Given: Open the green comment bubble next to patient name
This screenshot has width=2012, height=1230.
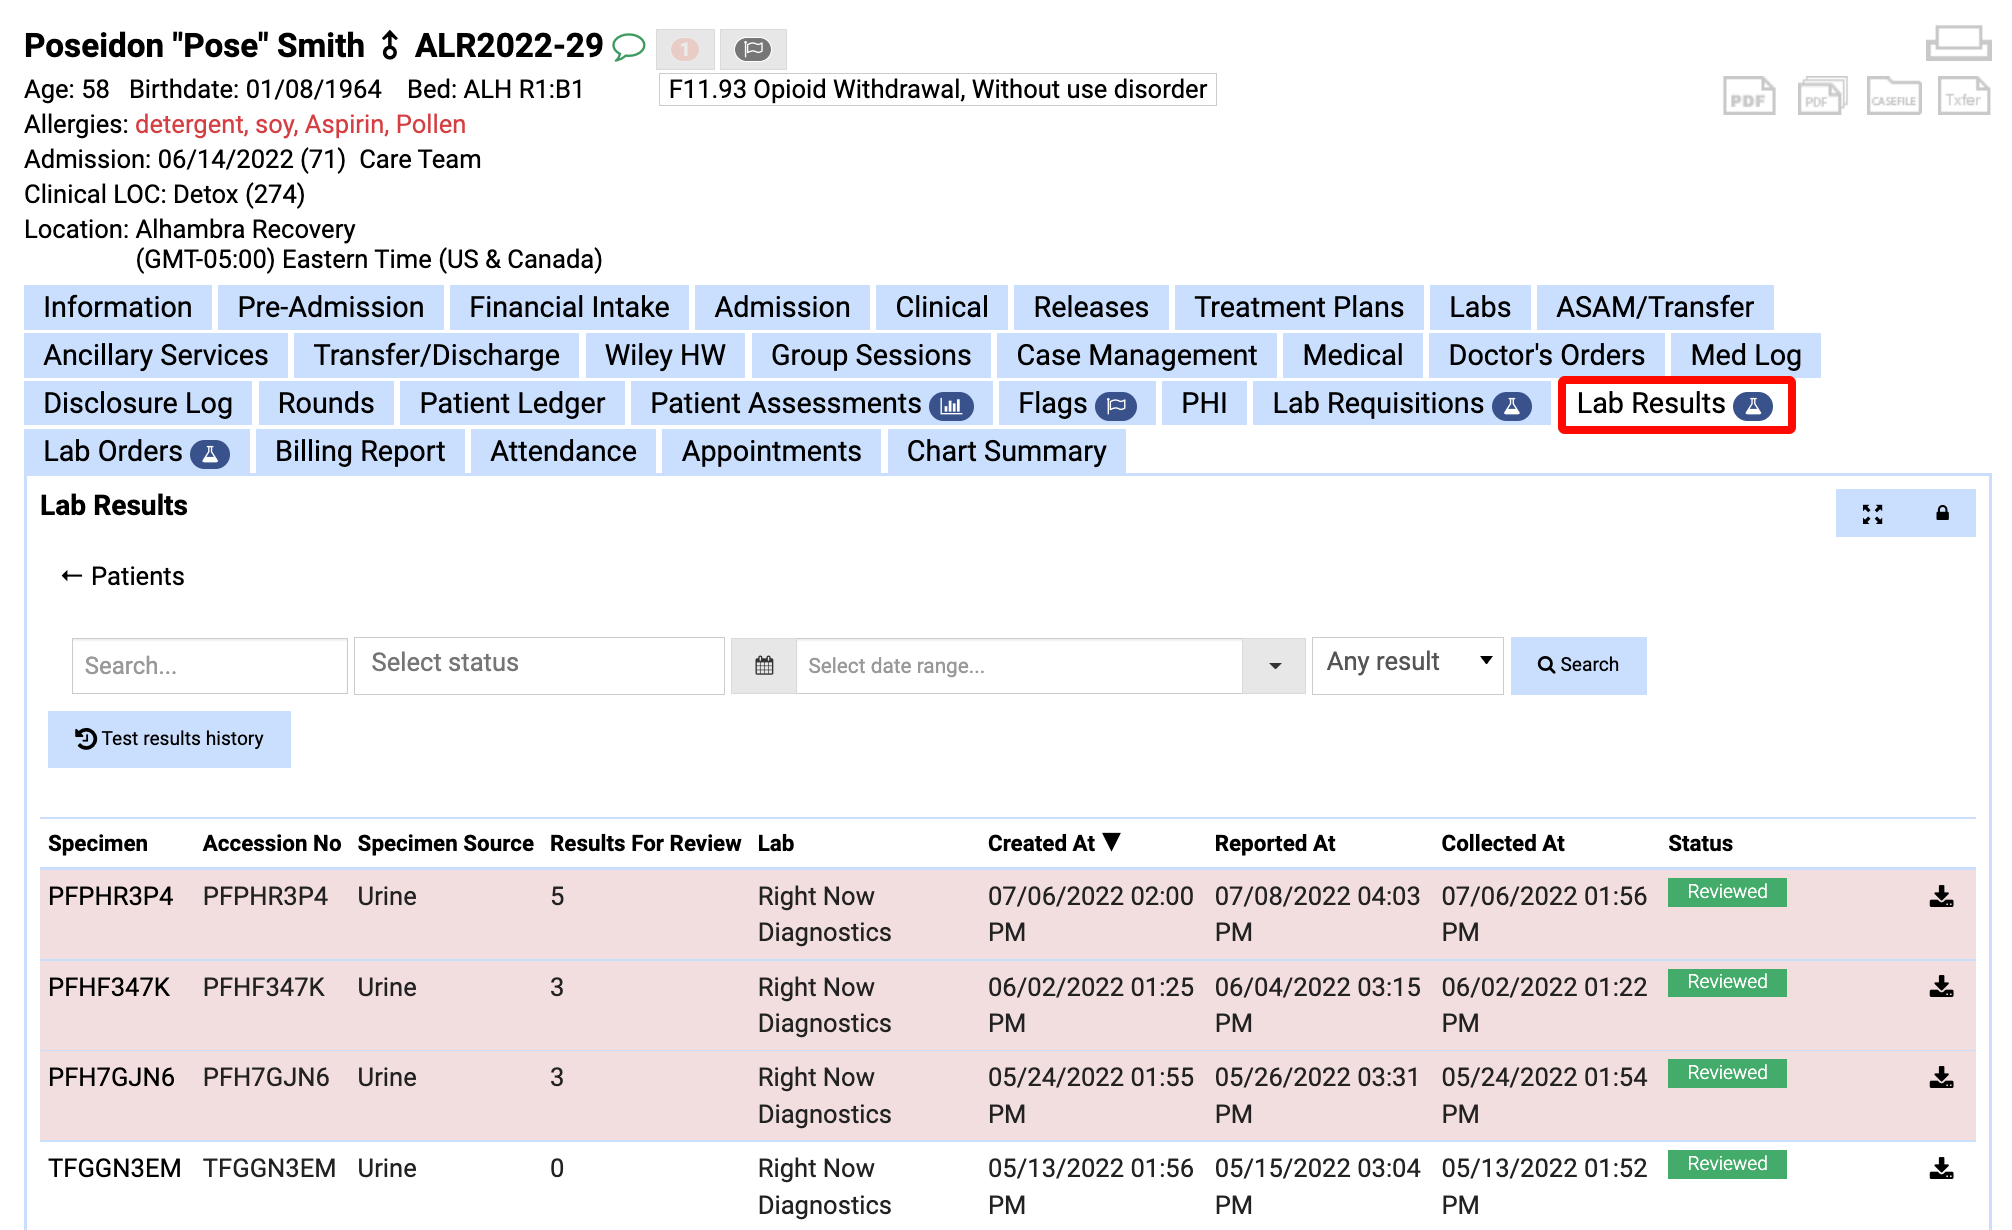Looking at the screenshot, I should [x=630, y=47].
